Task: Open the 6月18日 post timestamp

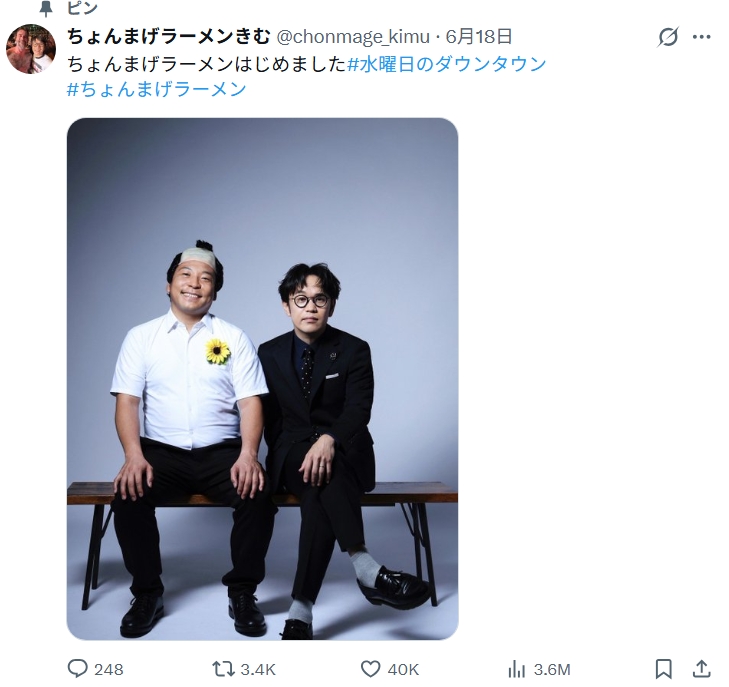Action: coord(479,36)
